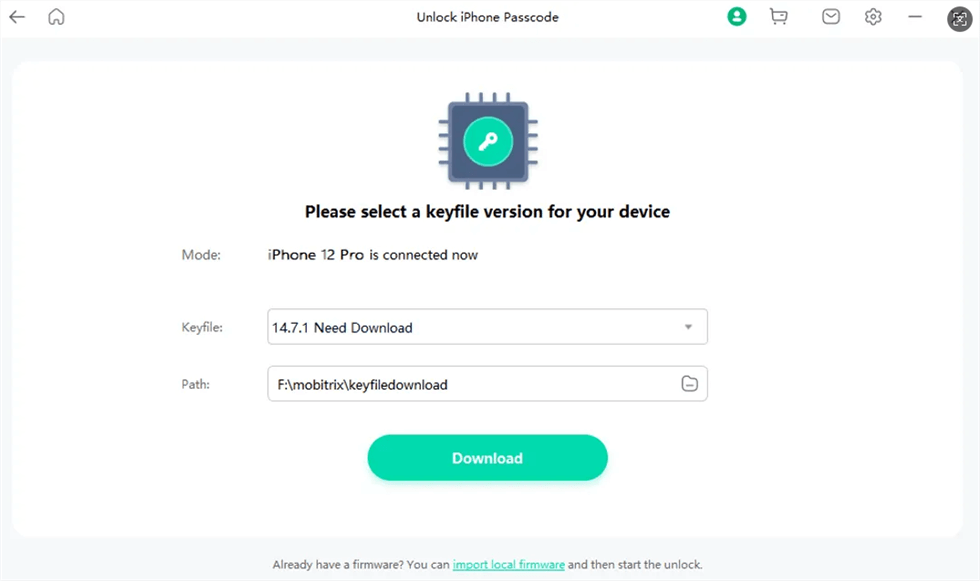Click the green Download button
This screenshot has height=581, width=980.
pos(487,458)
